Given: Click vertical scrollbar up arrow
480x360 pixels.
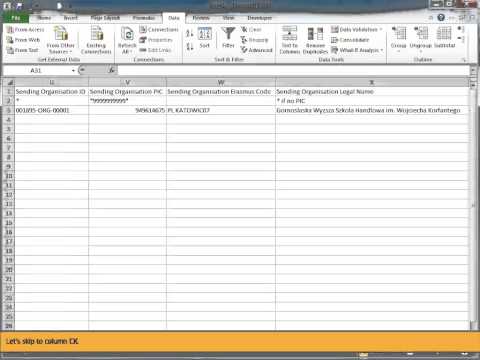Looking at the screenshot, I should [473, 86].
